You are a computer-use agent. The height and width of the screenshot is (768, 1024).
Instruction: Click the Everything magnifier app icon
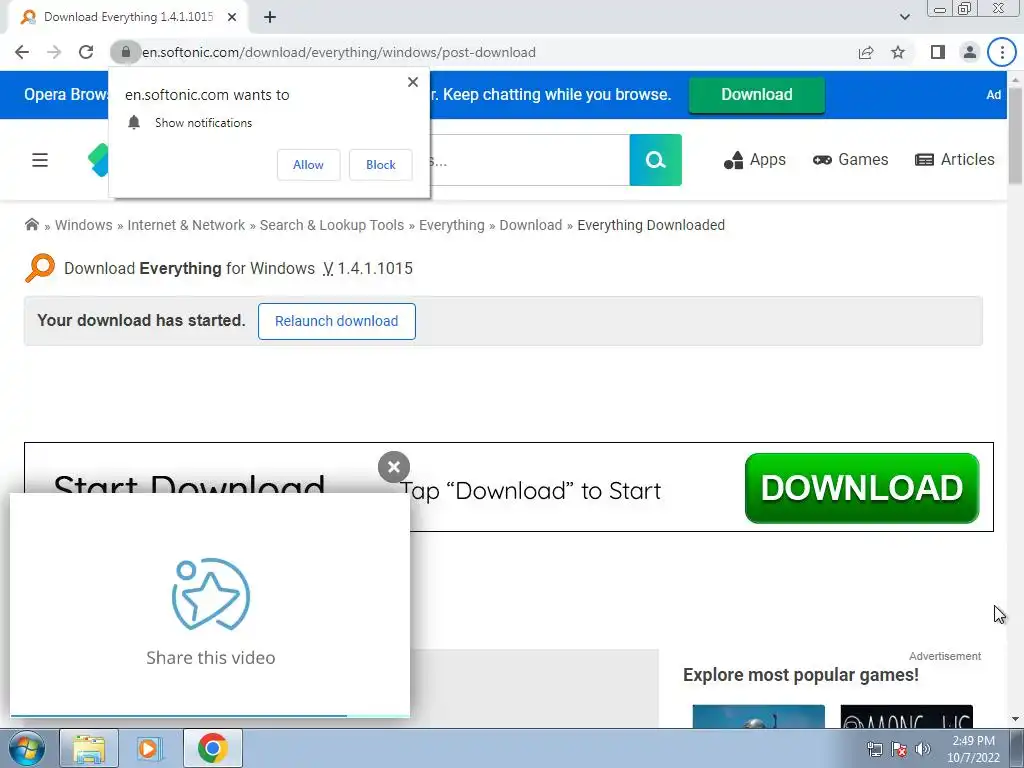[x=40, y=268]
